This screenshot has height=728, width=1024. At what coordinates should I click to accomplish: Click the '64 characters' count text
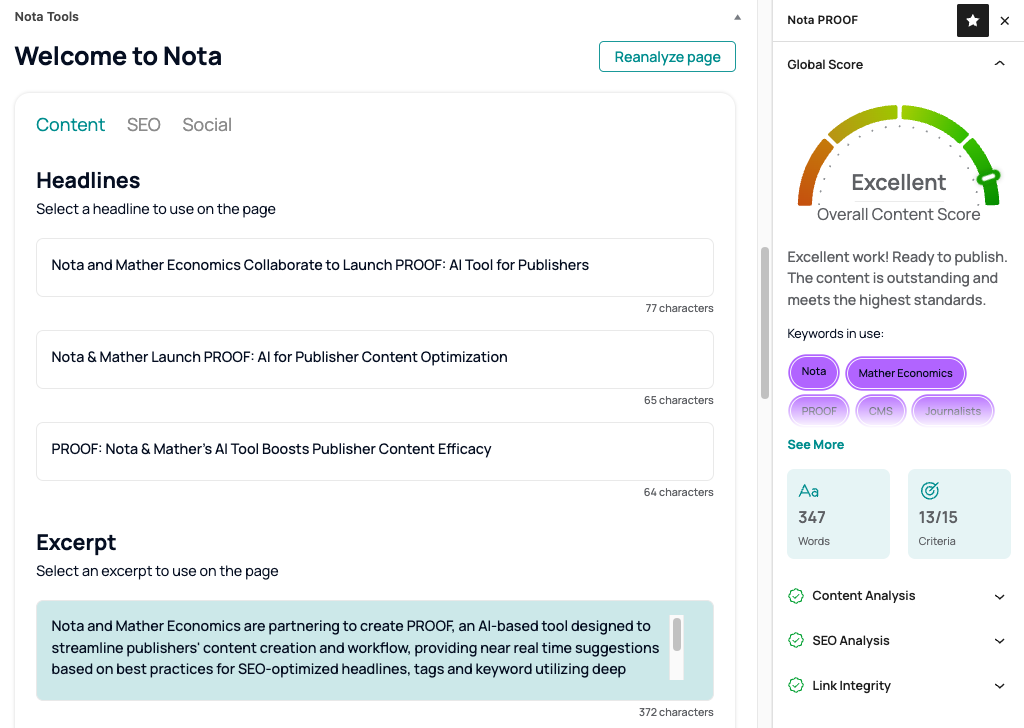pyautogui.click(x=679, y=492)
